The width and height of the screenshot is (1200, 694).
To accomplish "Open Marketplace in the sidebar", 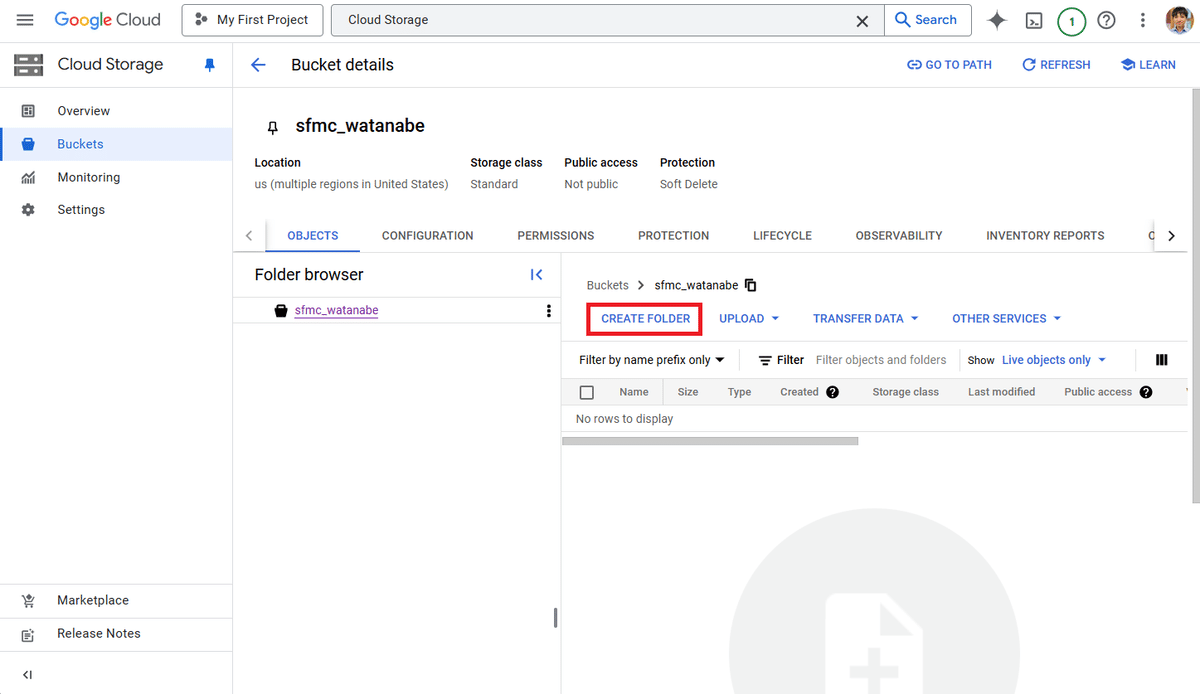I will click(x=116, y=600).
